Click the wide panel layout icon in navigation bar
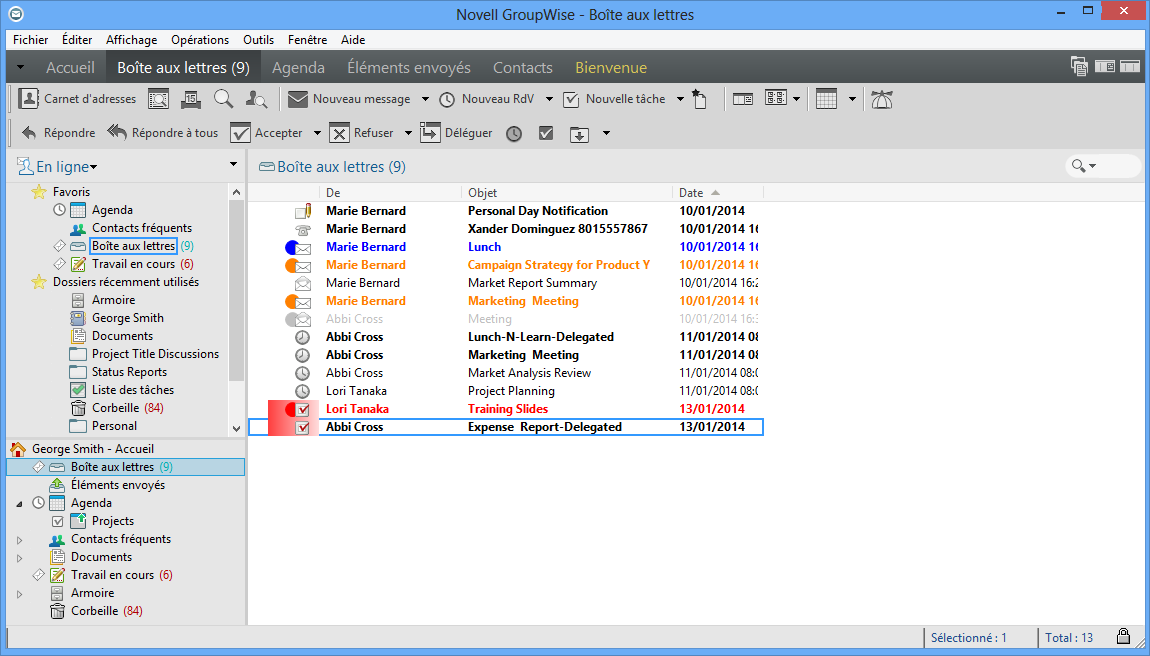The image size is (1150, 656). click(x=1129, y=67)
